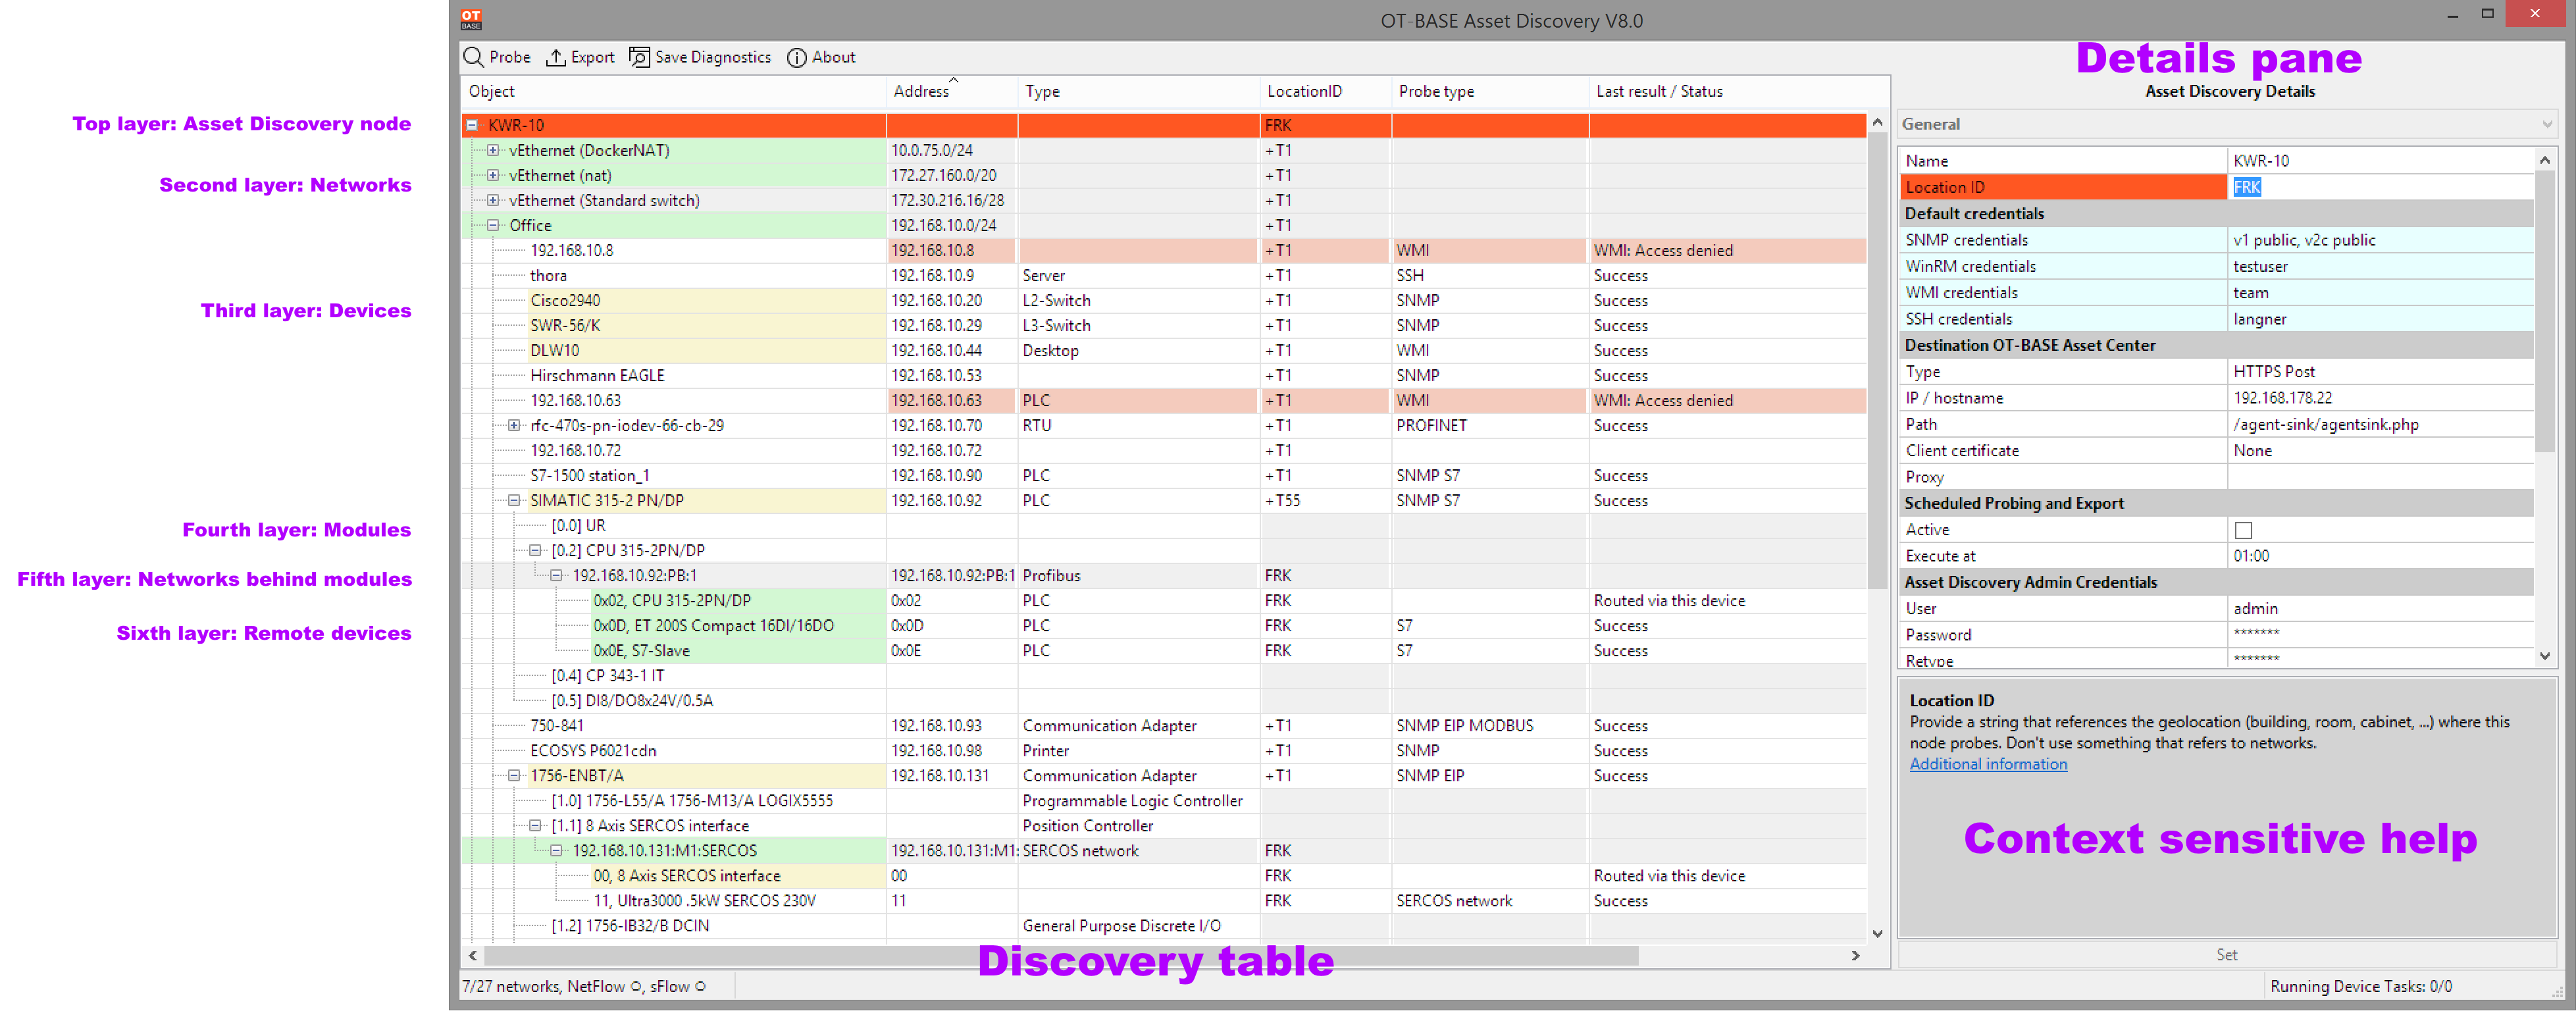The image size is (2576, 1011).
Task: Select the 11, Ultra3000 .5kW SERCOS 230V row
Action: [1164, 900]
